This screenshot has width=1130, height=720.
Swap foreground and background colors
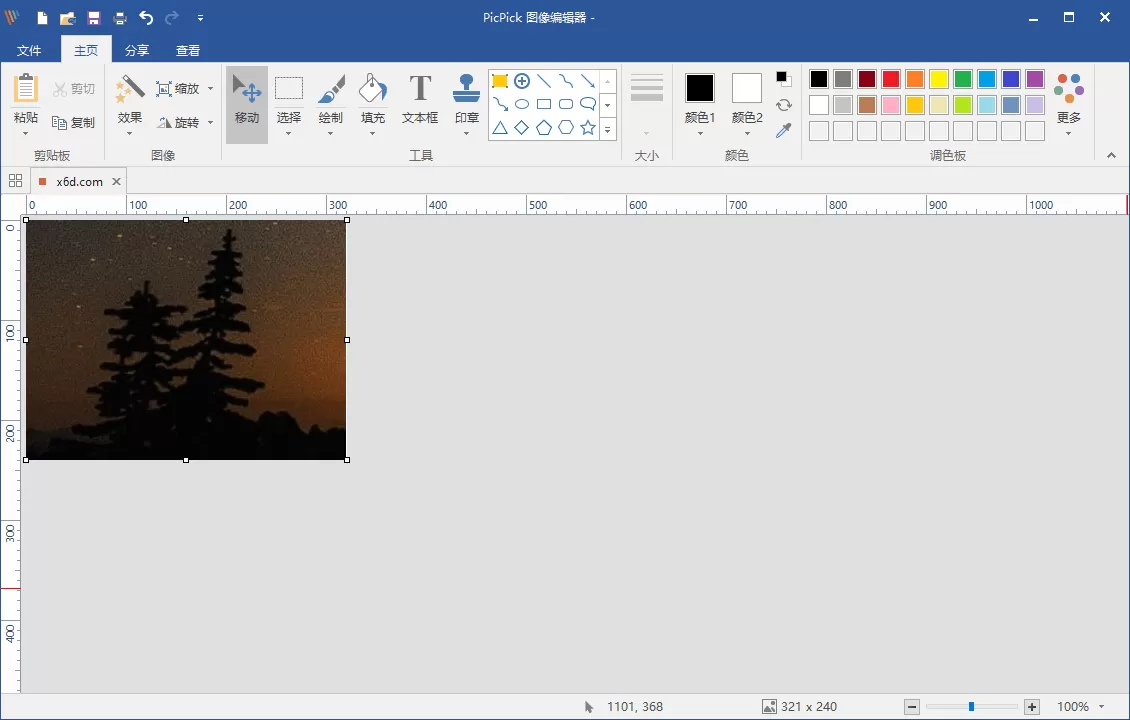click(x=784, y=105)
